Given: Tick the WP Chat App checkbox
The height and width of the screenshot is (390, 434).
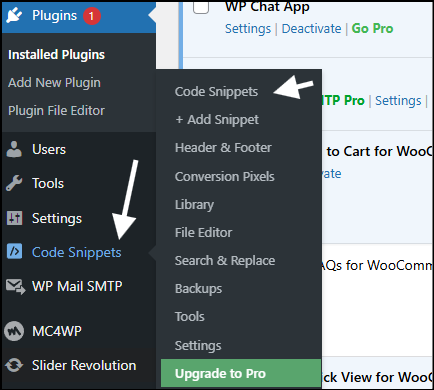Looking at the screenshot, I should 201,7.
